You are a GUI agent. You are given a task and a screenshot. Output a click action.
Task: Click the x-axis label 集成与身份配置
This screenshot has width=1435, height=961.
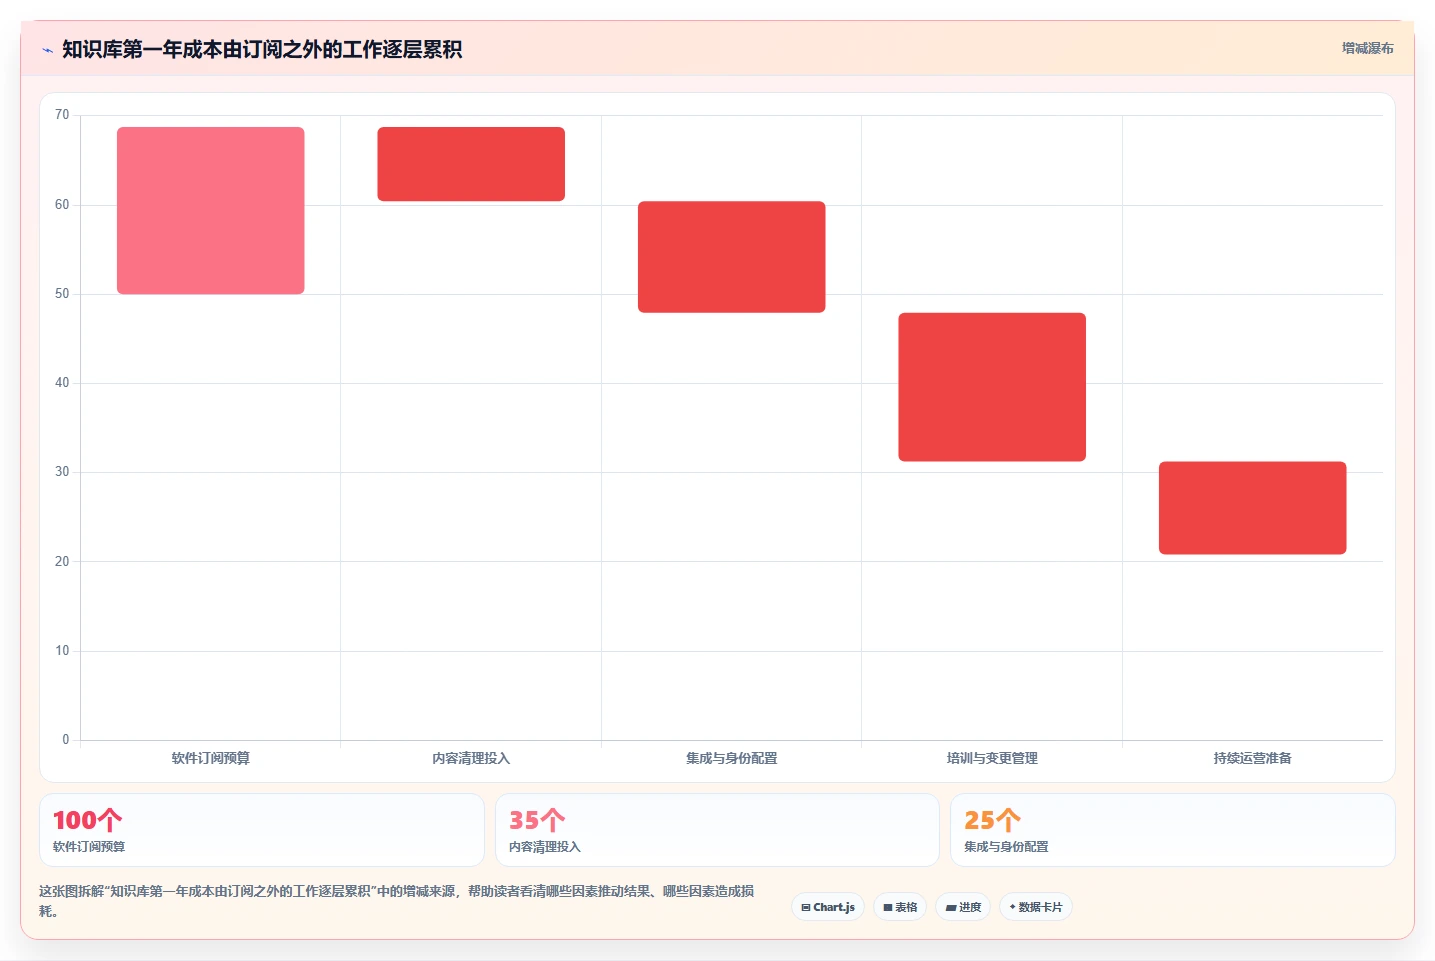pyautogui.click(x=731, y=758)
